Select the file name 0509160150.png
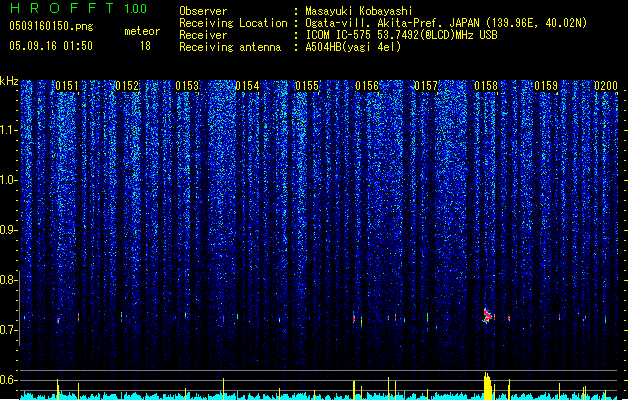629x400 pixels. [51, 26]
